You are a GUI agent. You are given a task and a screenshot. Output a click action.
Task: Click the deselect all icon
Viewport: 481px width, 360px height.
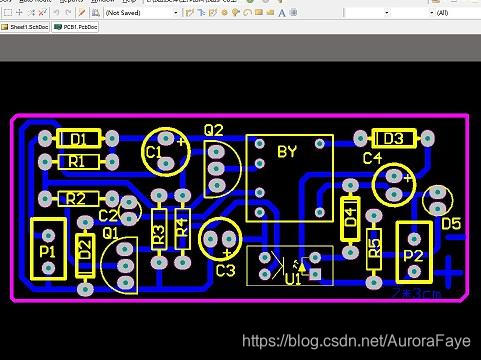[x=31, y=13]
